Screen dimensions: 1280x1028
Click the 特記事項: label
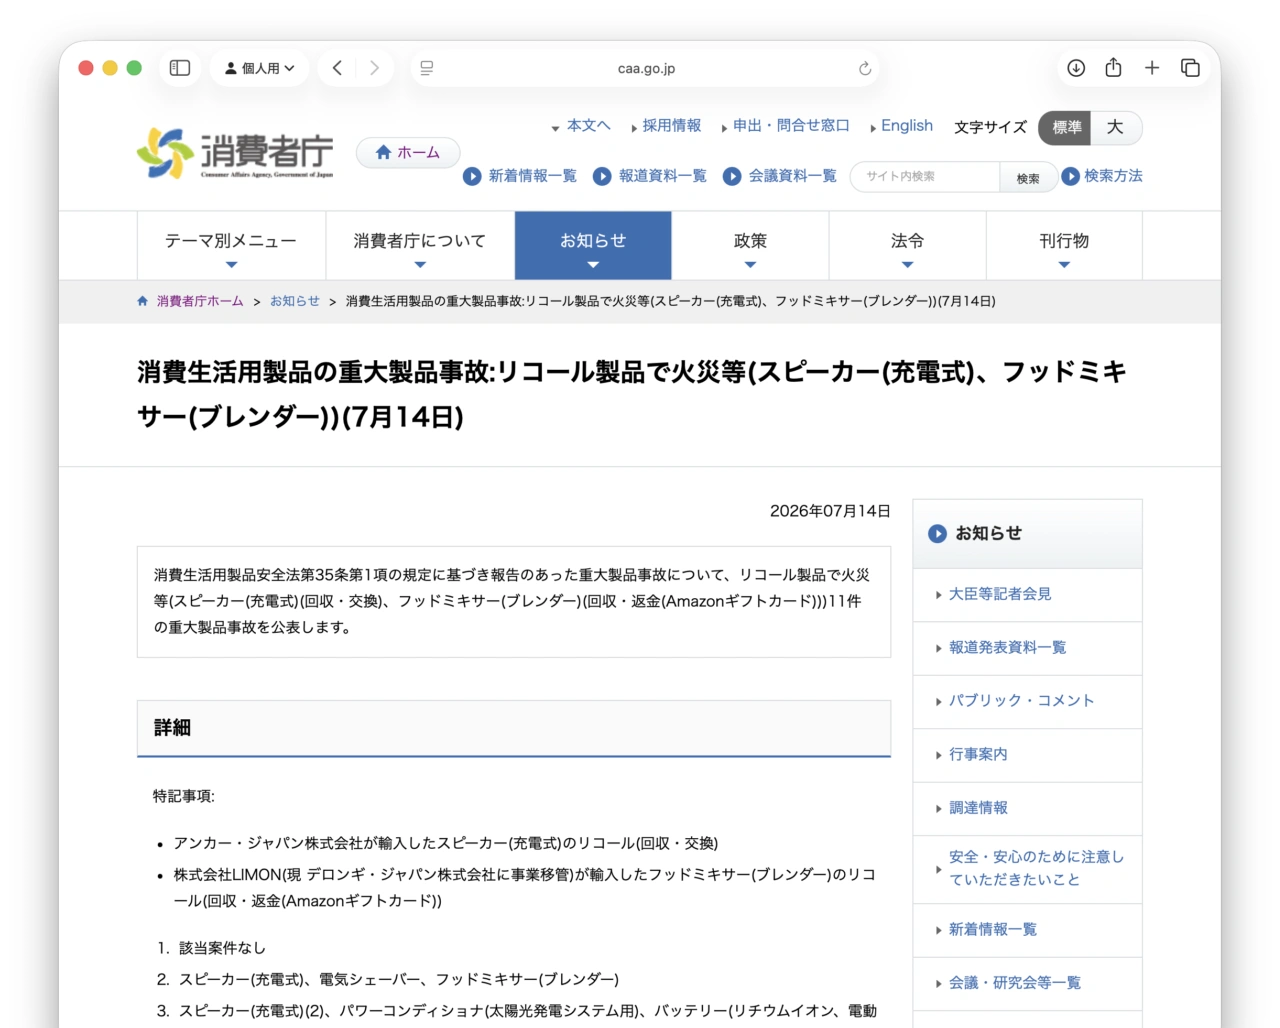(184, 796)
